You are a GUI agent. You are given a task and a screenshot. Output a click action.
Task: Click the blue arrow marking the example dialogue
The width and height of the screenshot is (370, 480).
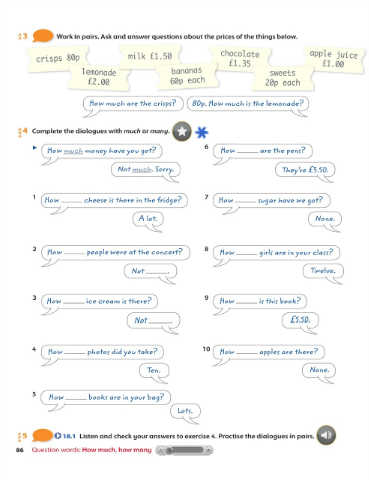tap(35, 147)
